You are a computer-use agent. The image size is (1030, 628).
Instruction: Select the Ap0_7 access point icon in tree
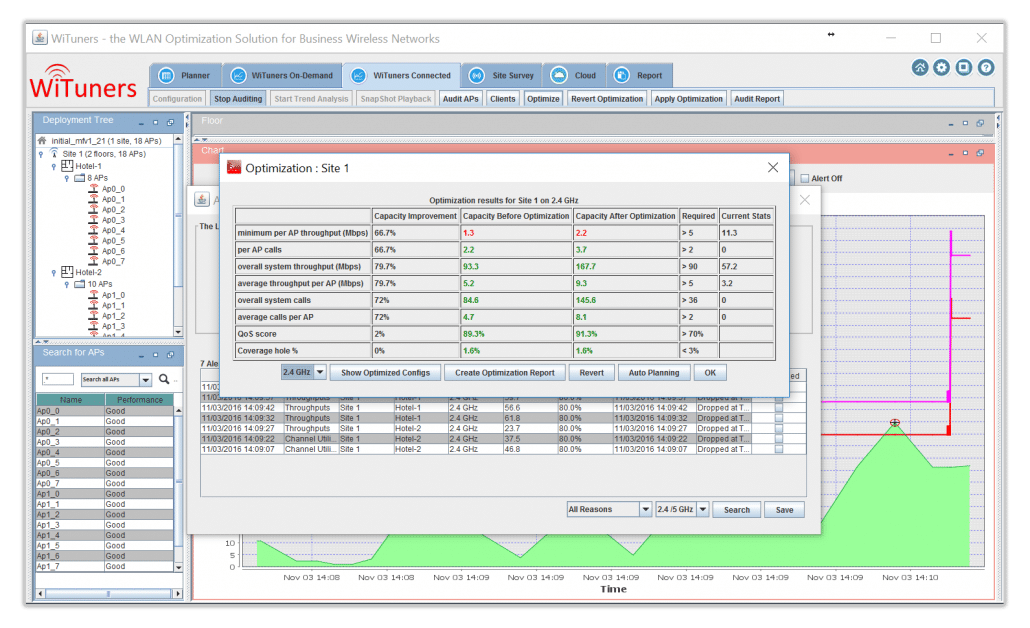[93, 261]
